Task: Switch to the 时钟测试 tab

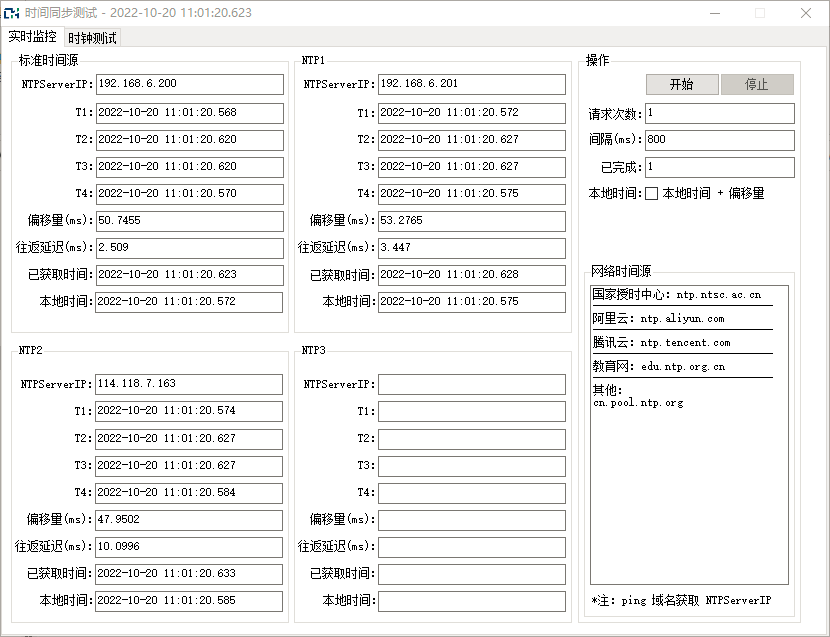Action: coord(91,36)
